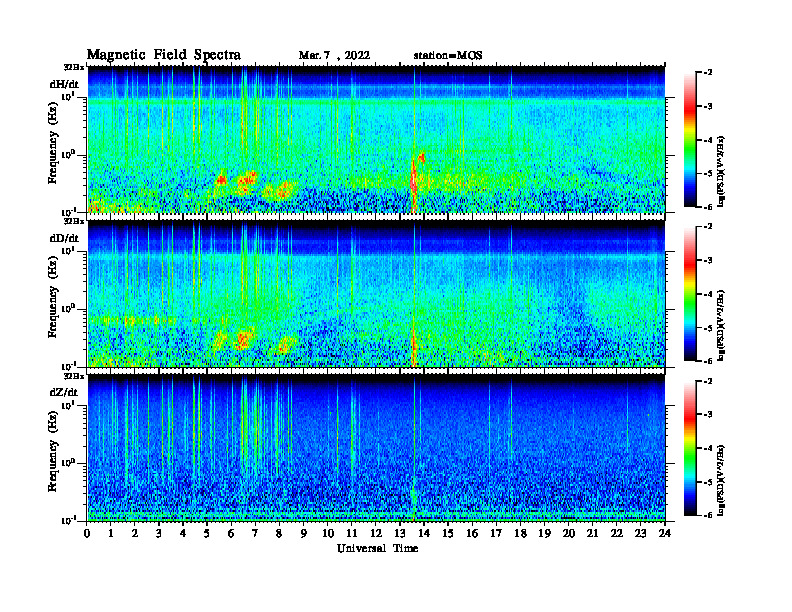Viewport: 792px width, 612px height.
Task: Click the dD/dt panel label
Action: coord(64,238)
